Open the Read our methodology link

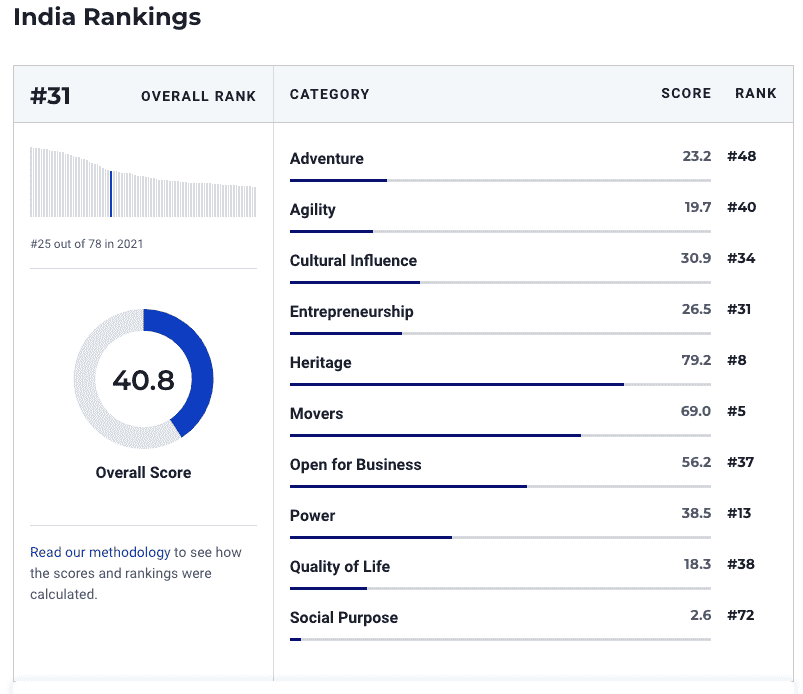pos(100,552)
